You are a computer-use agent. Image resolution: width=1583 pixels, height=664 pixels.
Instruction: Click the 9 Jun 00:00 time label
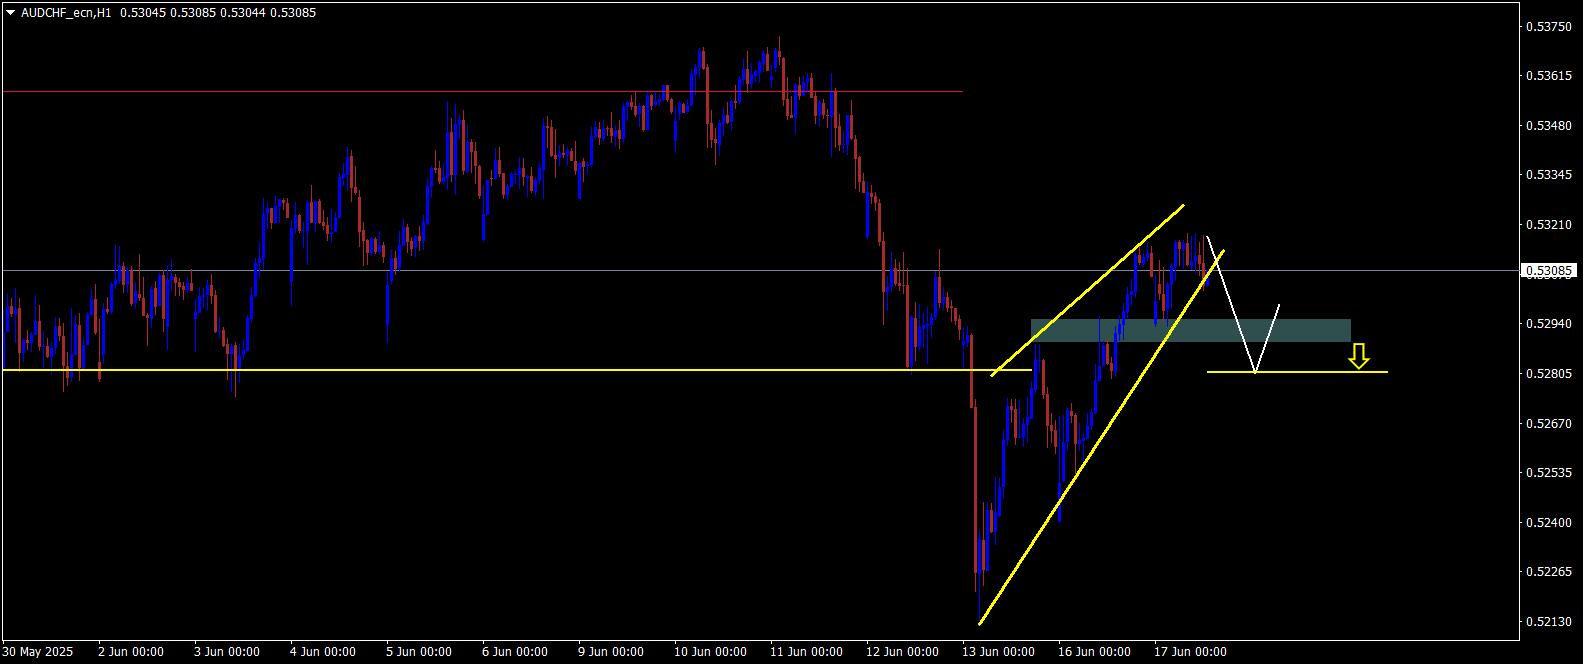pos(611,652)
